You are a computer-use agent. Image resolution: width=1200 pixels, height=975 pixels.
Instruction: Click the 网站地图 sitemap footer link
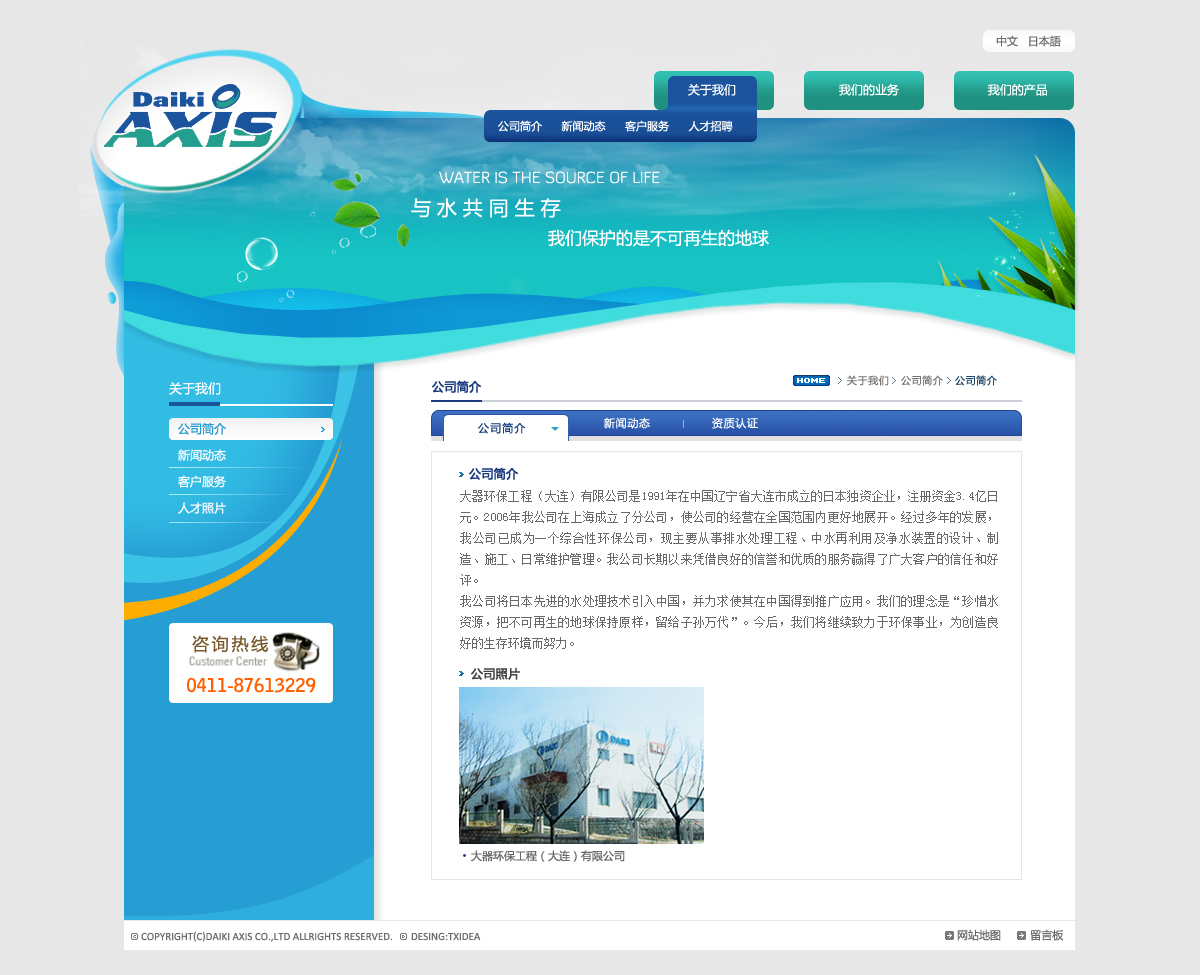(972, 936)
